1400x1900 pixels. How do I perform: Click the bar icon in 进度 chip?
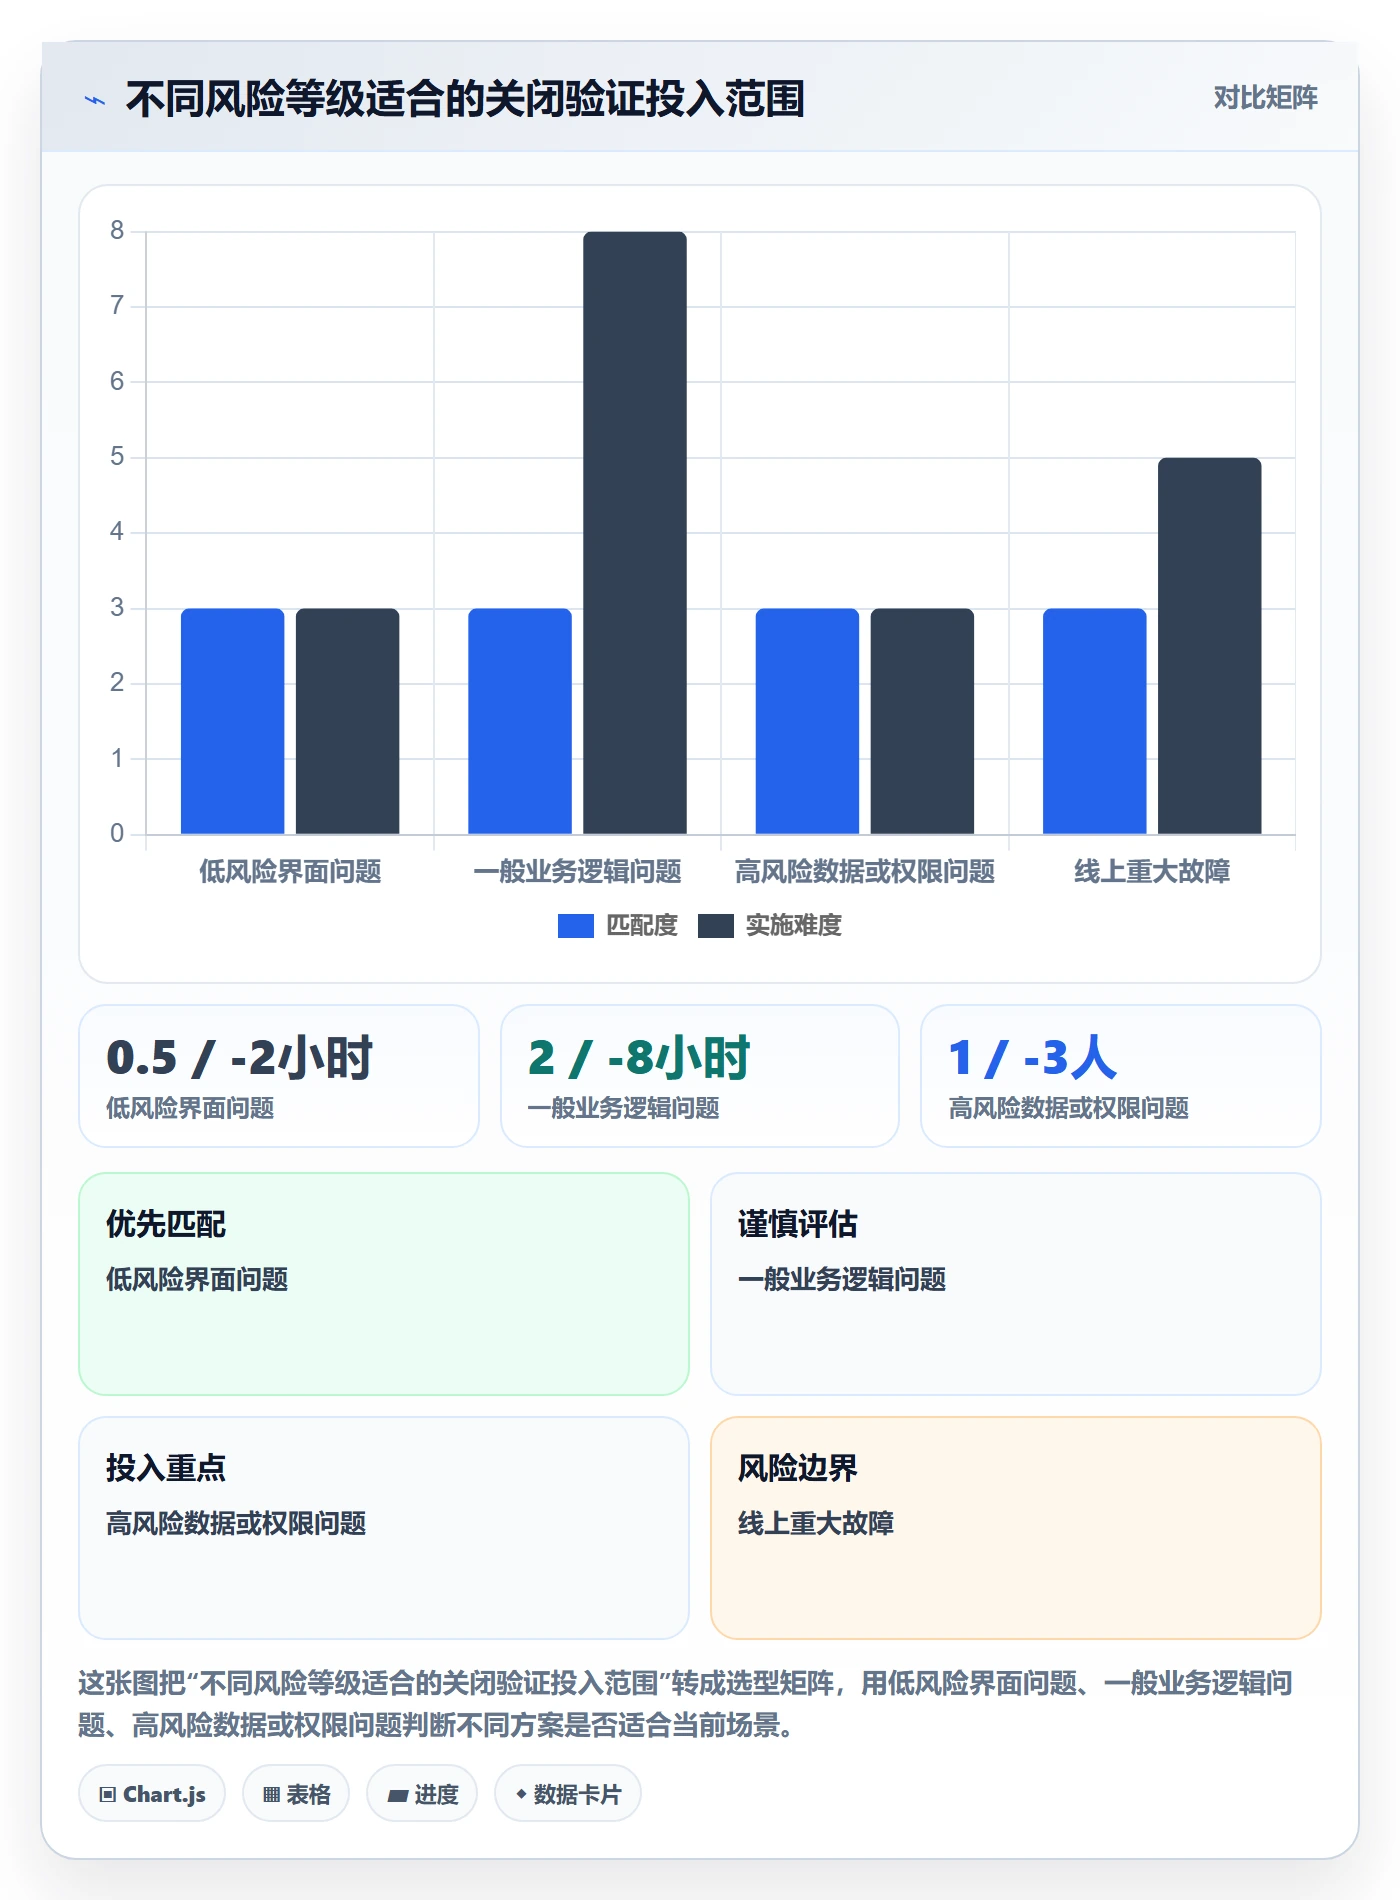pyautogui.click(x=398, y=1796)
